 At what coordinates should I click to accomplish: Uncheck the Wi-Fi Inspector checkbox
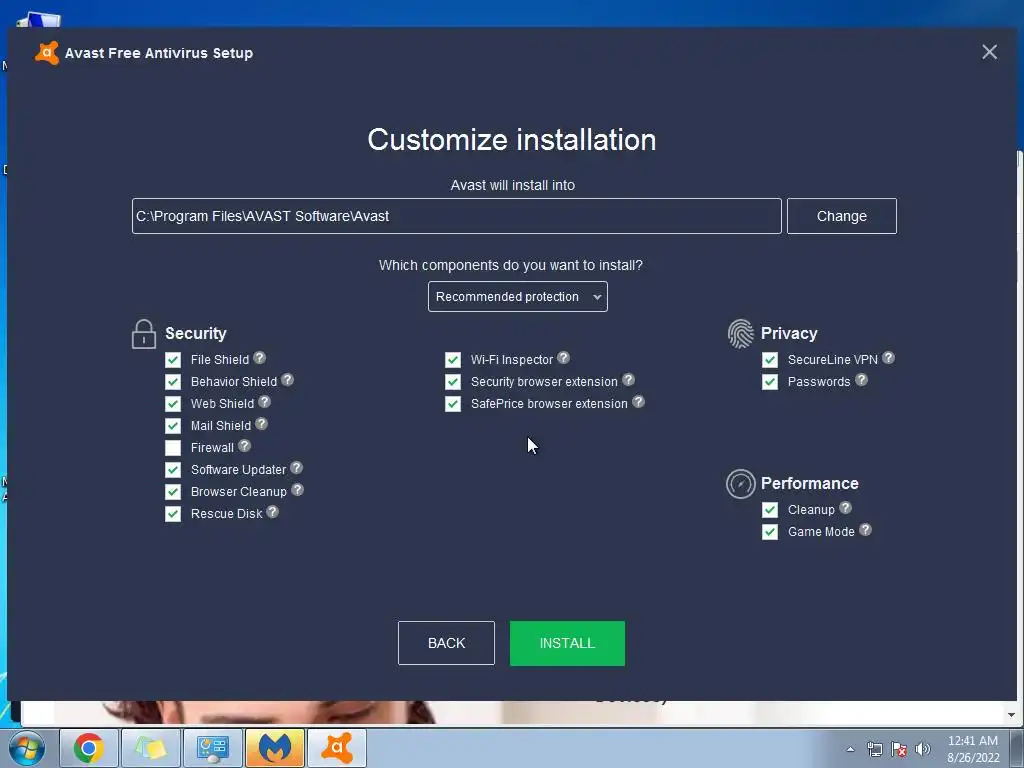(453, 360)
